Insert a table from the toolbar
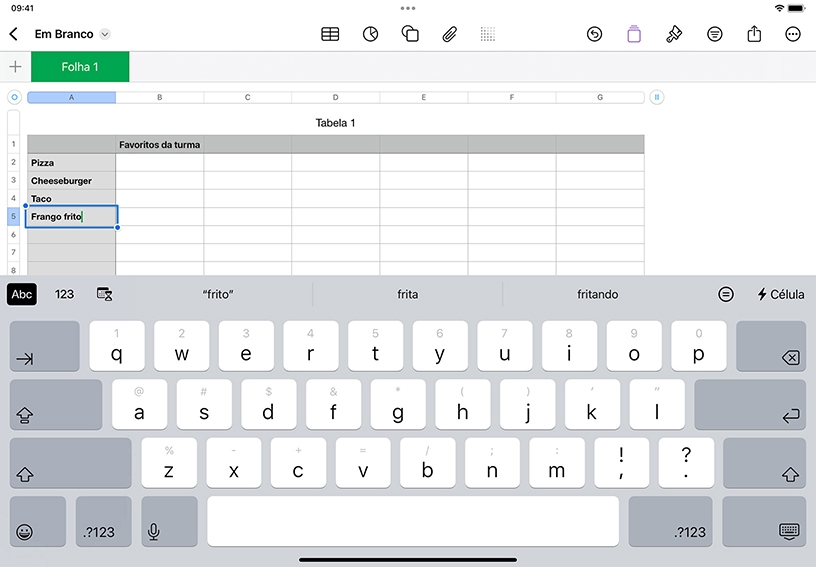The width and height of the screenshot is (816, 567). click(330, 34)
